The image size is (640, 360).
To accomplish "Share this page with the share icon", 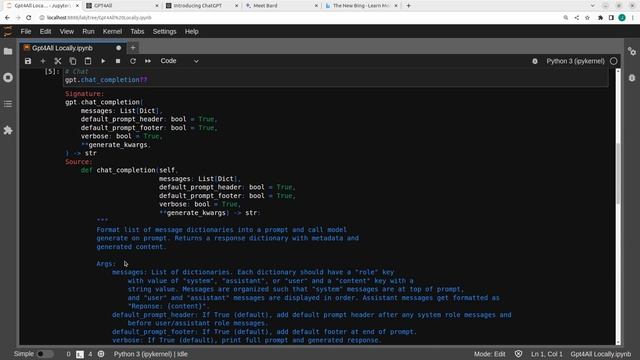I will click(576, 18).
